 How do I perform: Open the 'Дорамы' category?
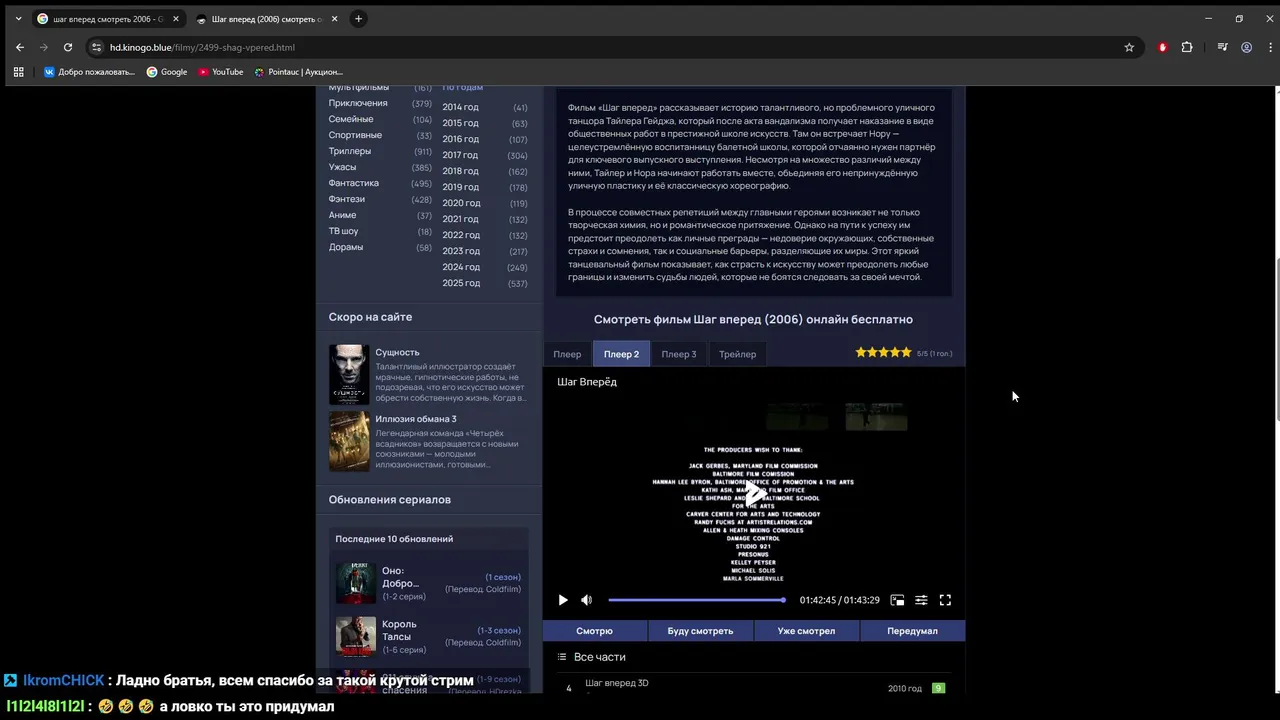click(x=346, y=247)
